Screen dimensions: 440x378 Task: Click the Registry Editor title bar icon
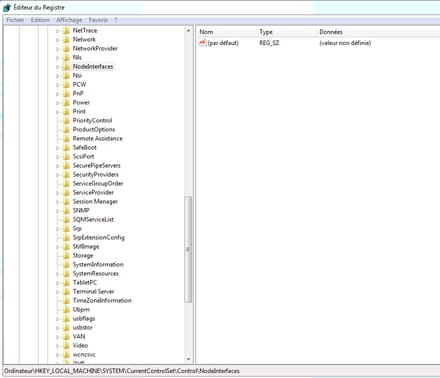pyautogui.click(x=7, y=7)
